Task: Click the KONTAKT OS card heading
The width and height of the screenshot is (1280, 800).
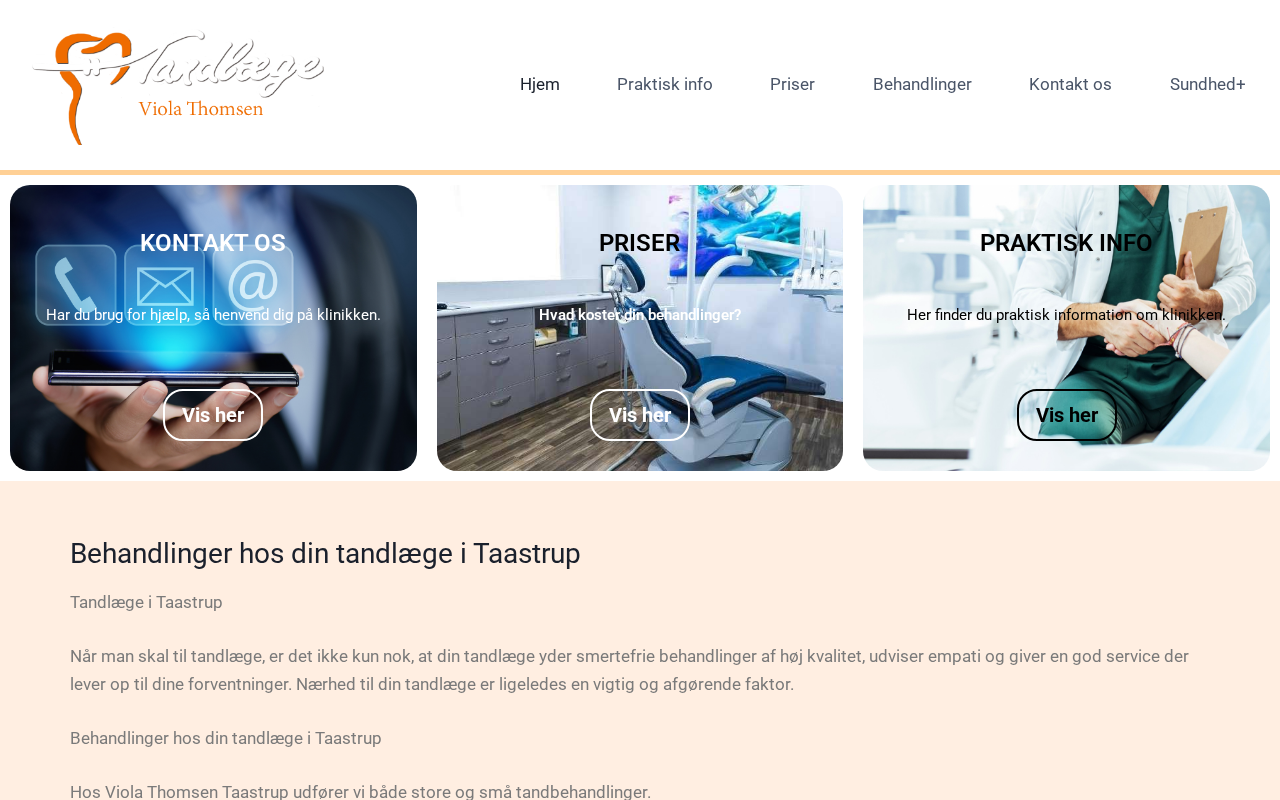Action: [x=213, y=243]
